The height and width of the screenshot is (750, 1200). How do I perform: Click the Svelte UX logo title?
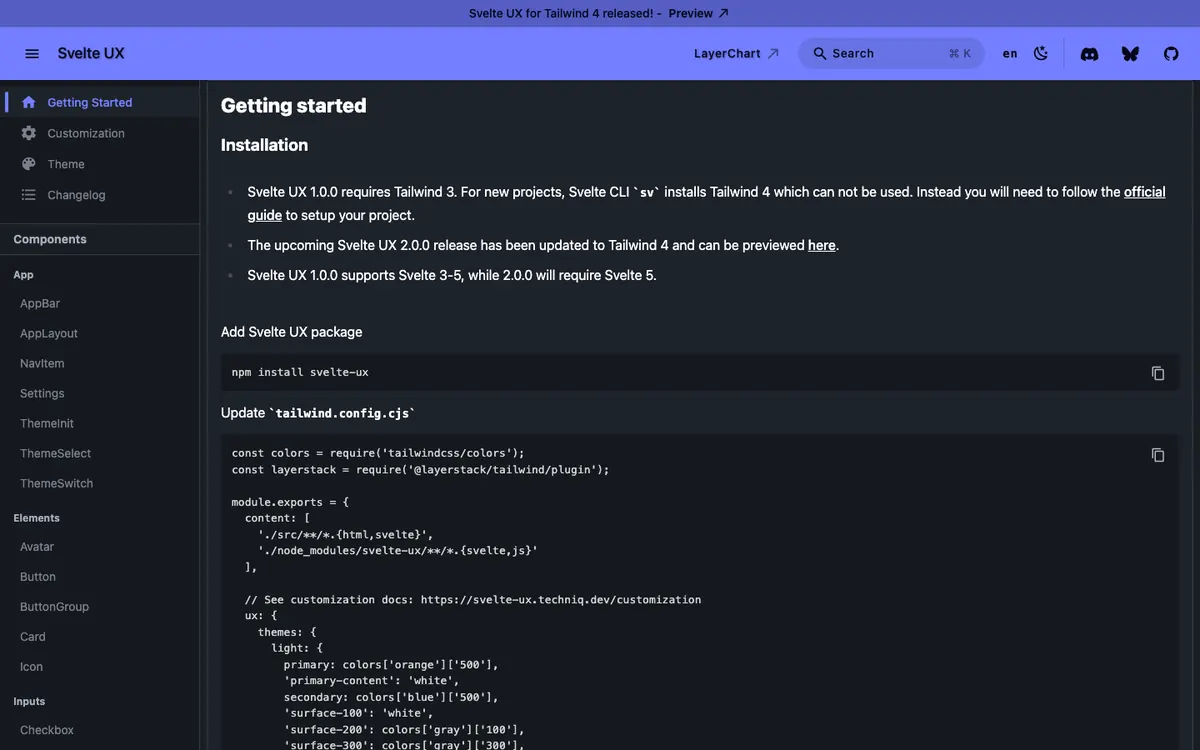click(x=91, y=54)
